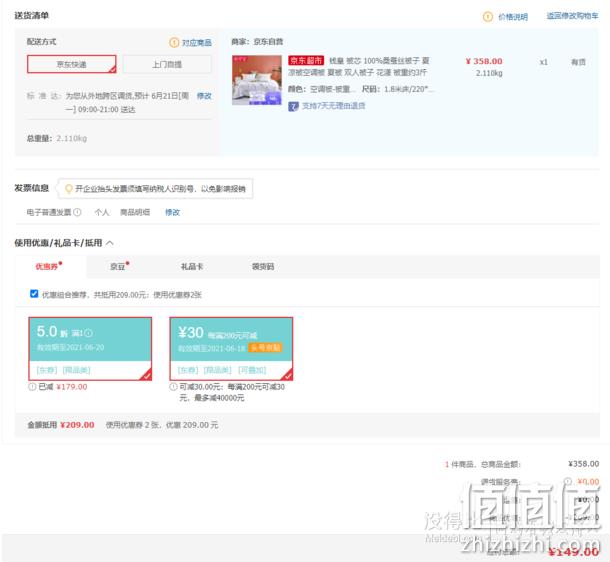Switch to the 优惠券 tab
The image size is (610, 562).
coord(49,266)
